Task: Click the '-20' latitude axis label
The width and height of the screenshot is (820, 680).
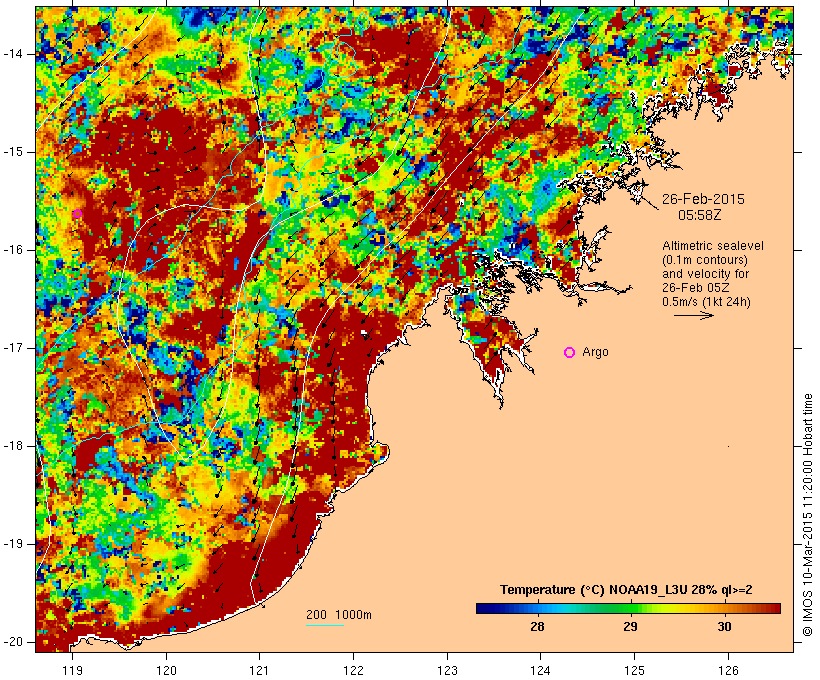Action: click(13, 642)
